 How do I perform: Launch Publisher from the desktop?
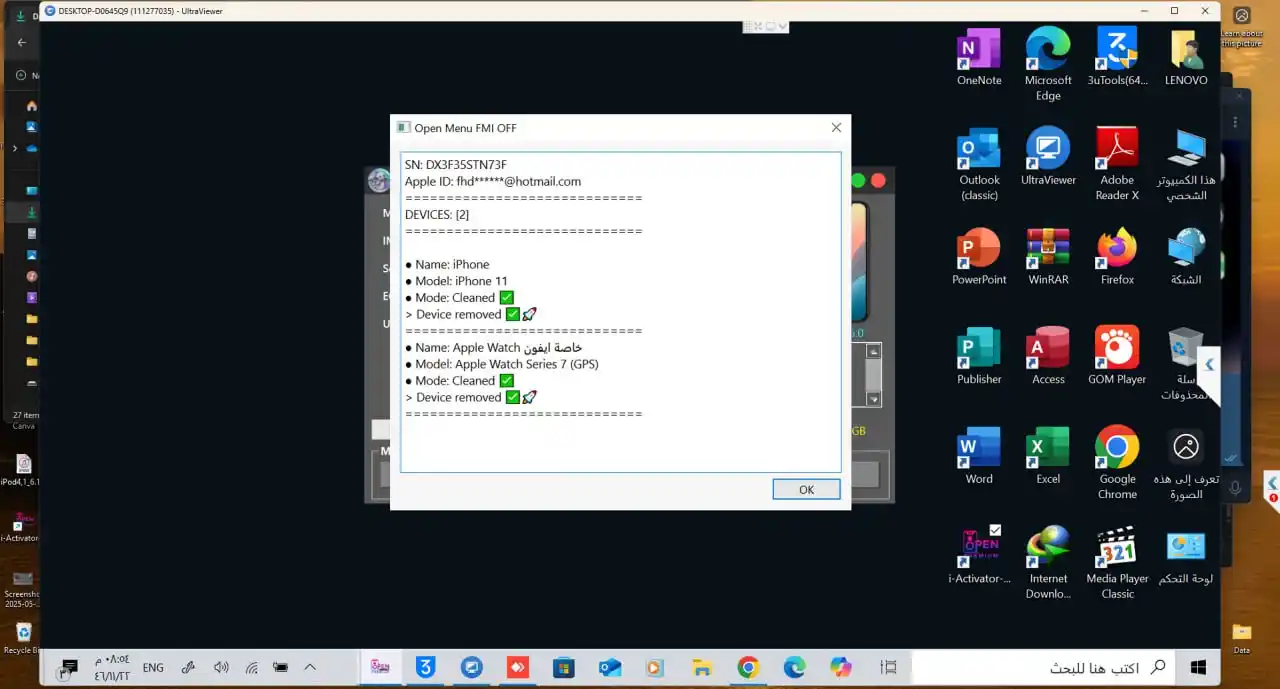pos(979,356)
